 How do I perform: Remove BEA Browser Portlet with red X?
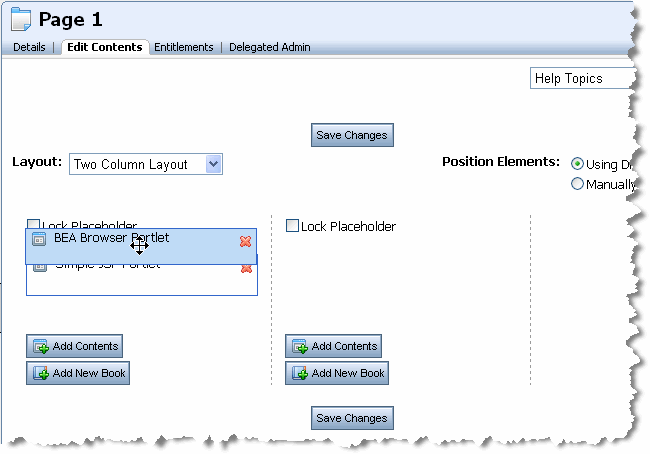(x=245, y=241)
